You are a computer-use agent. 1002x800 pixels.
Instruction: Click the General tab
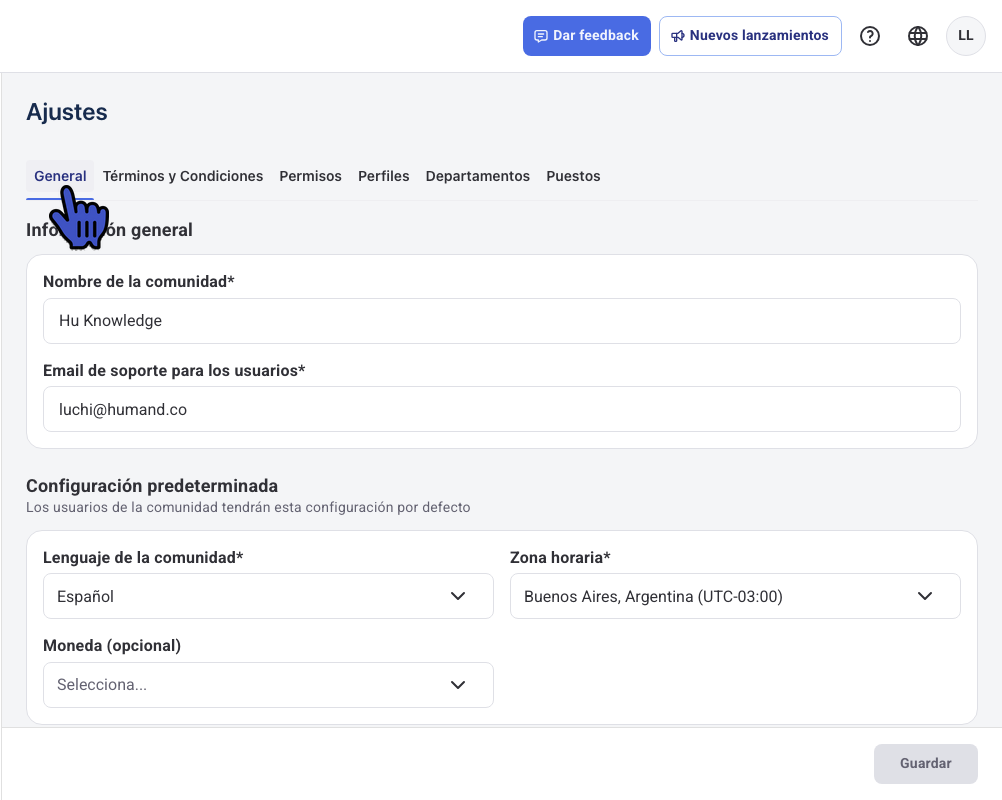coord(60,176)
